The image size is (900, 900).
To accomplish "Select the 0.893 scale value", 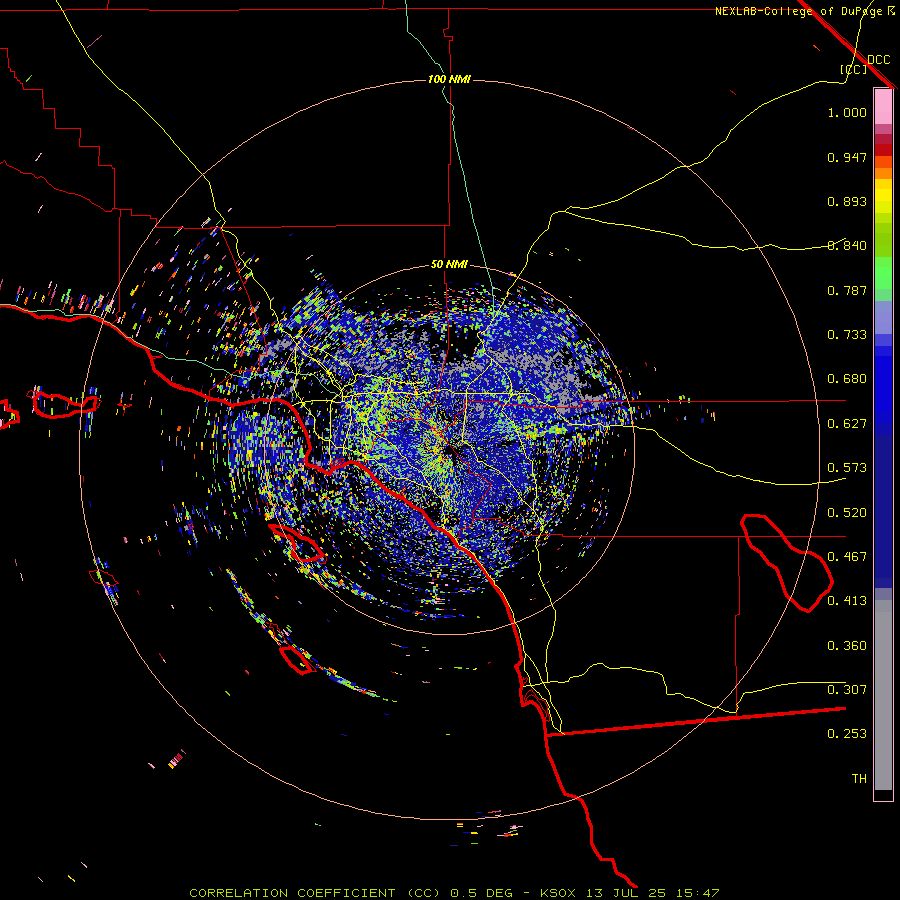I will [x=847, y=201].
